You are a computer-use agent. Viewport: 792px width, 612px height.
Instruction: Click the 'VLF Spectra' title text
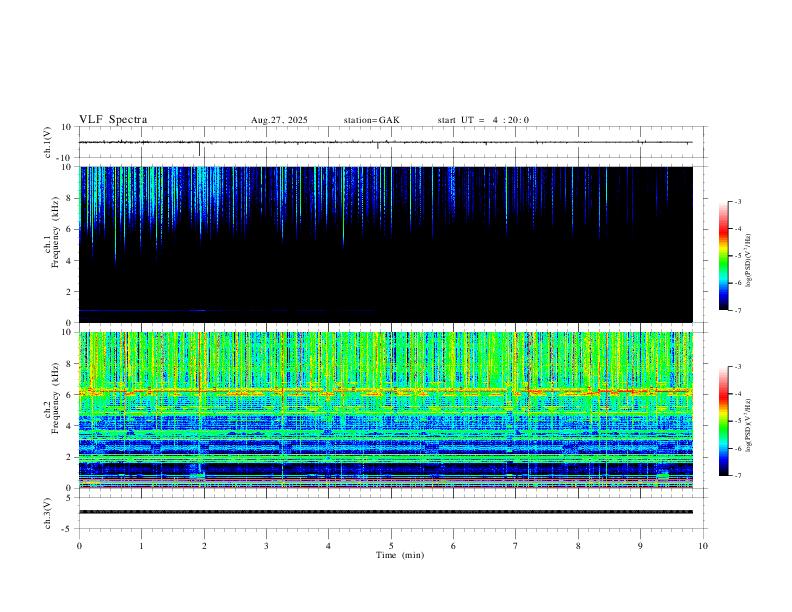pyautogui.click(x=113, y=120)
